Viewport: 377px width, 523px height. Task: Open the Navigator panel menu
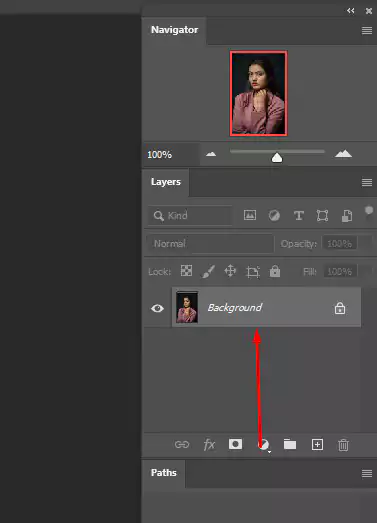[x=367, y=30]
